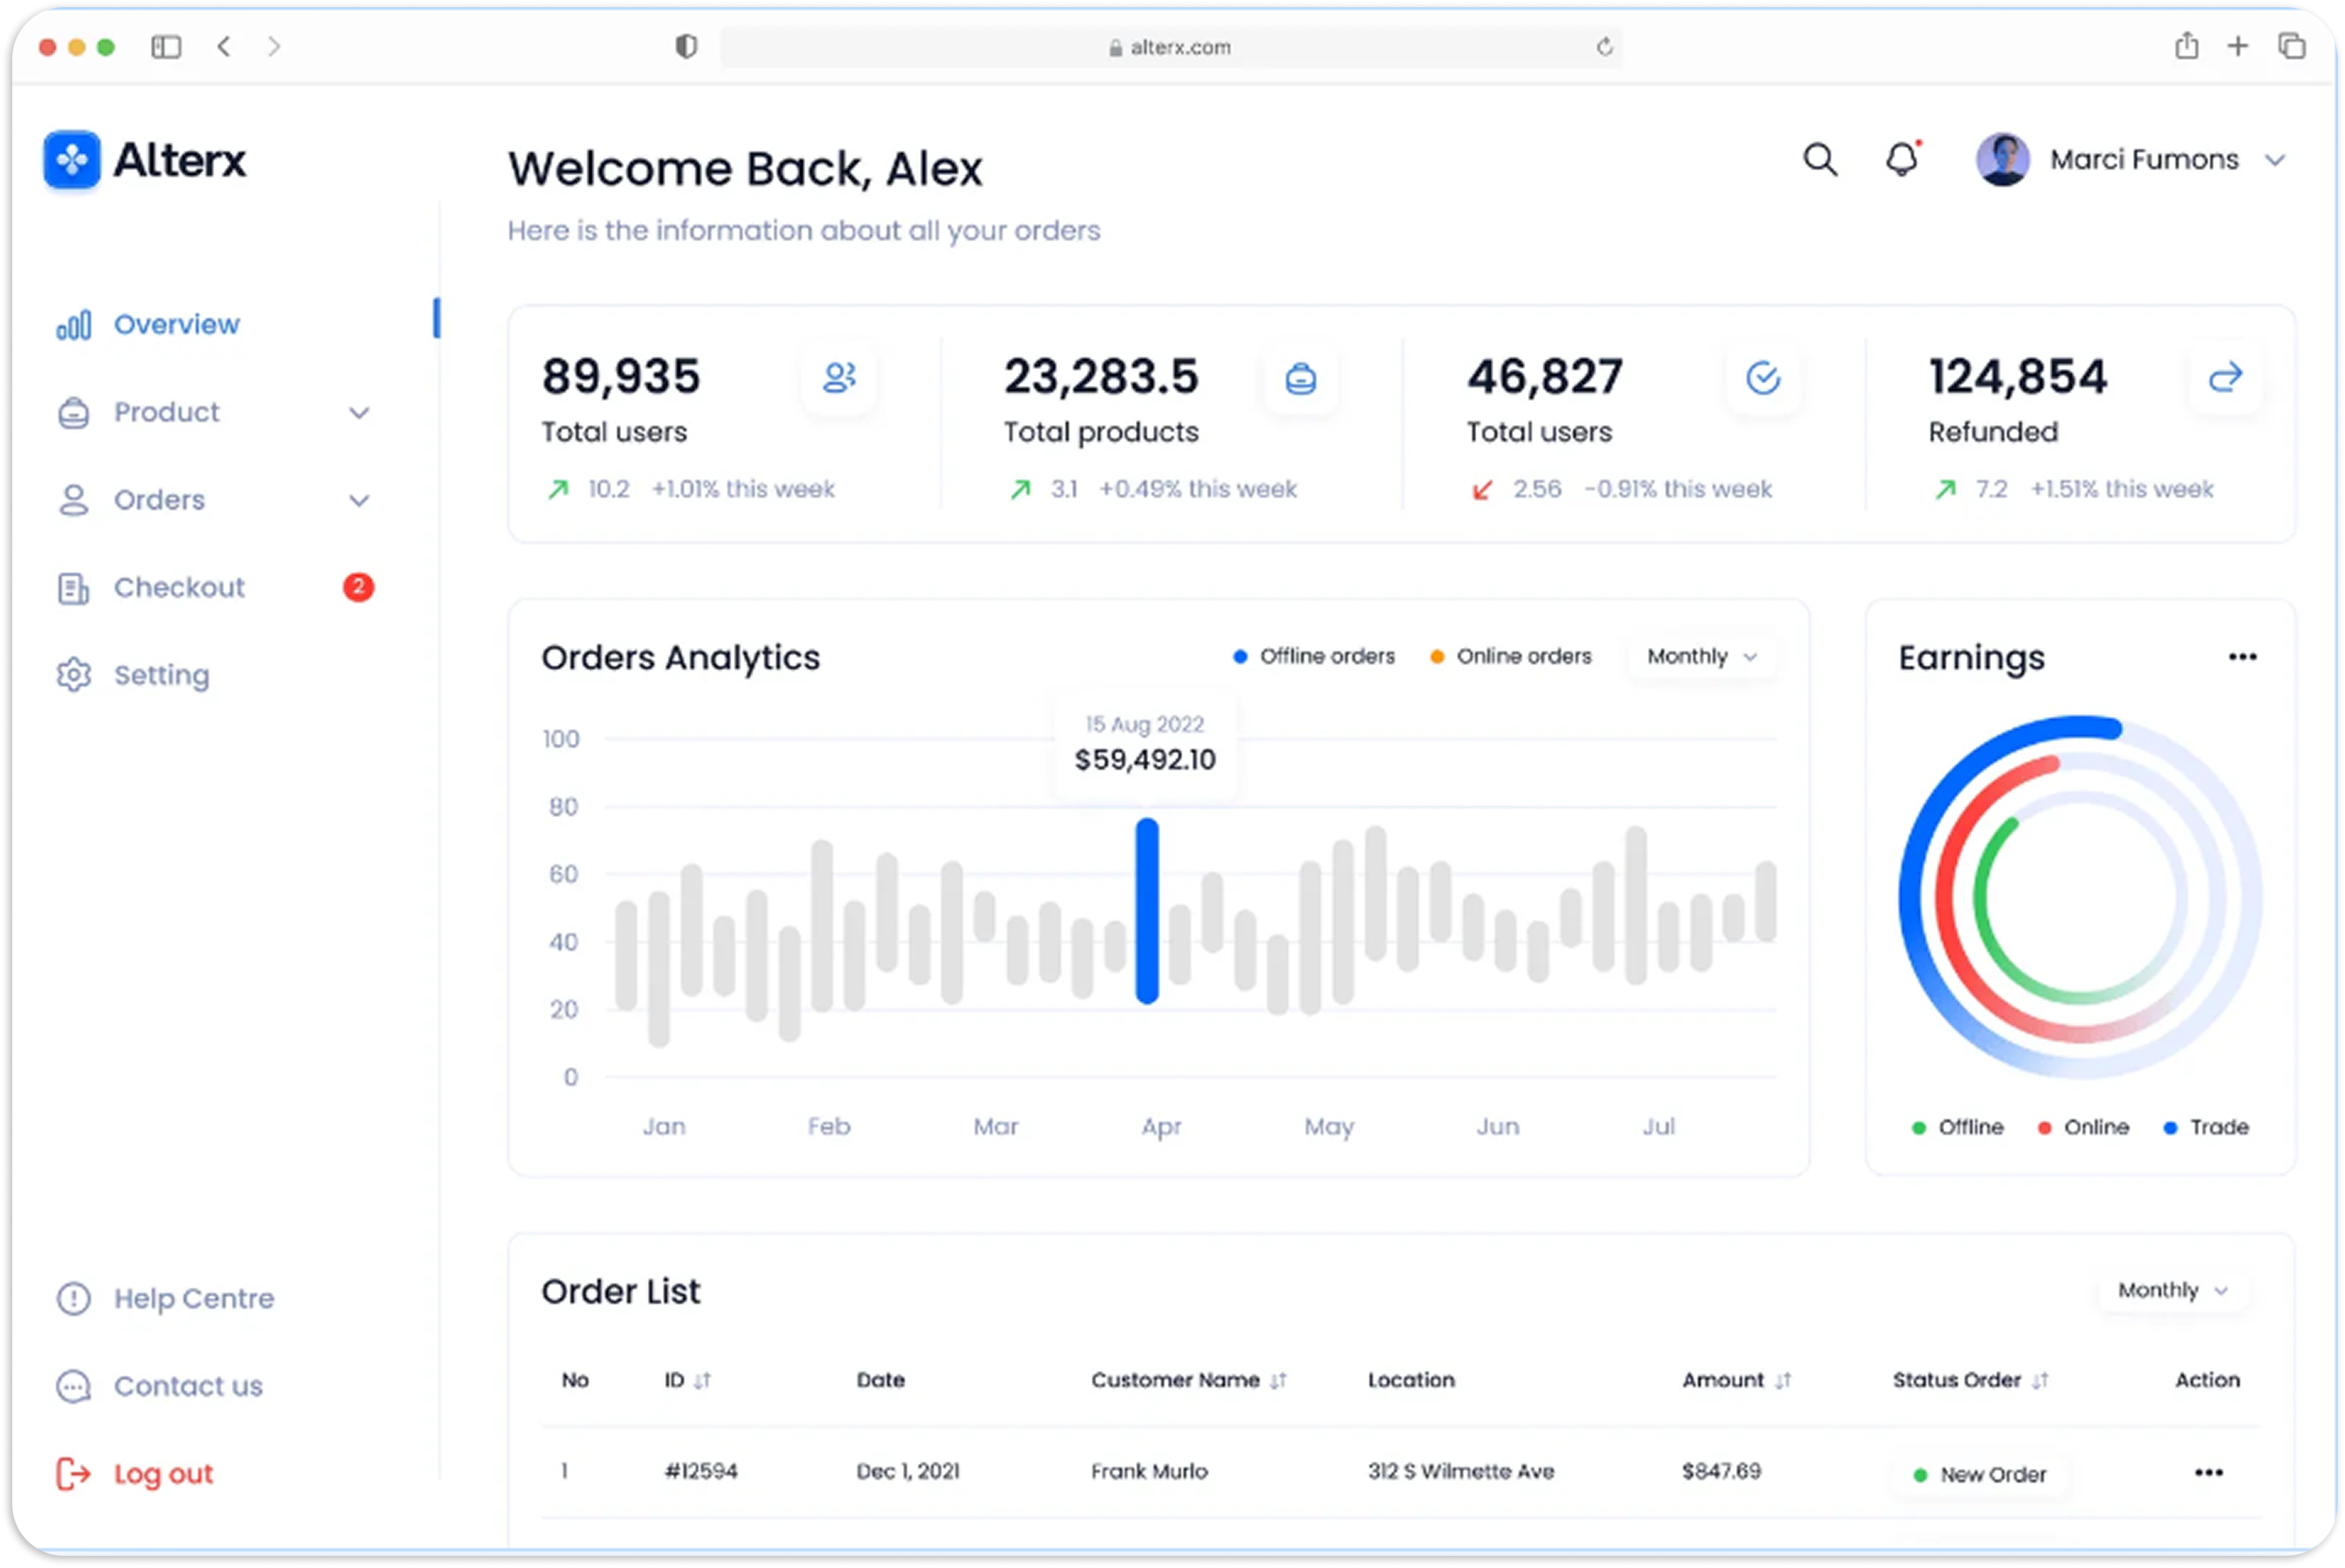Click customer name Frank Murlo
The image size is (2345, 1568).
point(1148,1471)
